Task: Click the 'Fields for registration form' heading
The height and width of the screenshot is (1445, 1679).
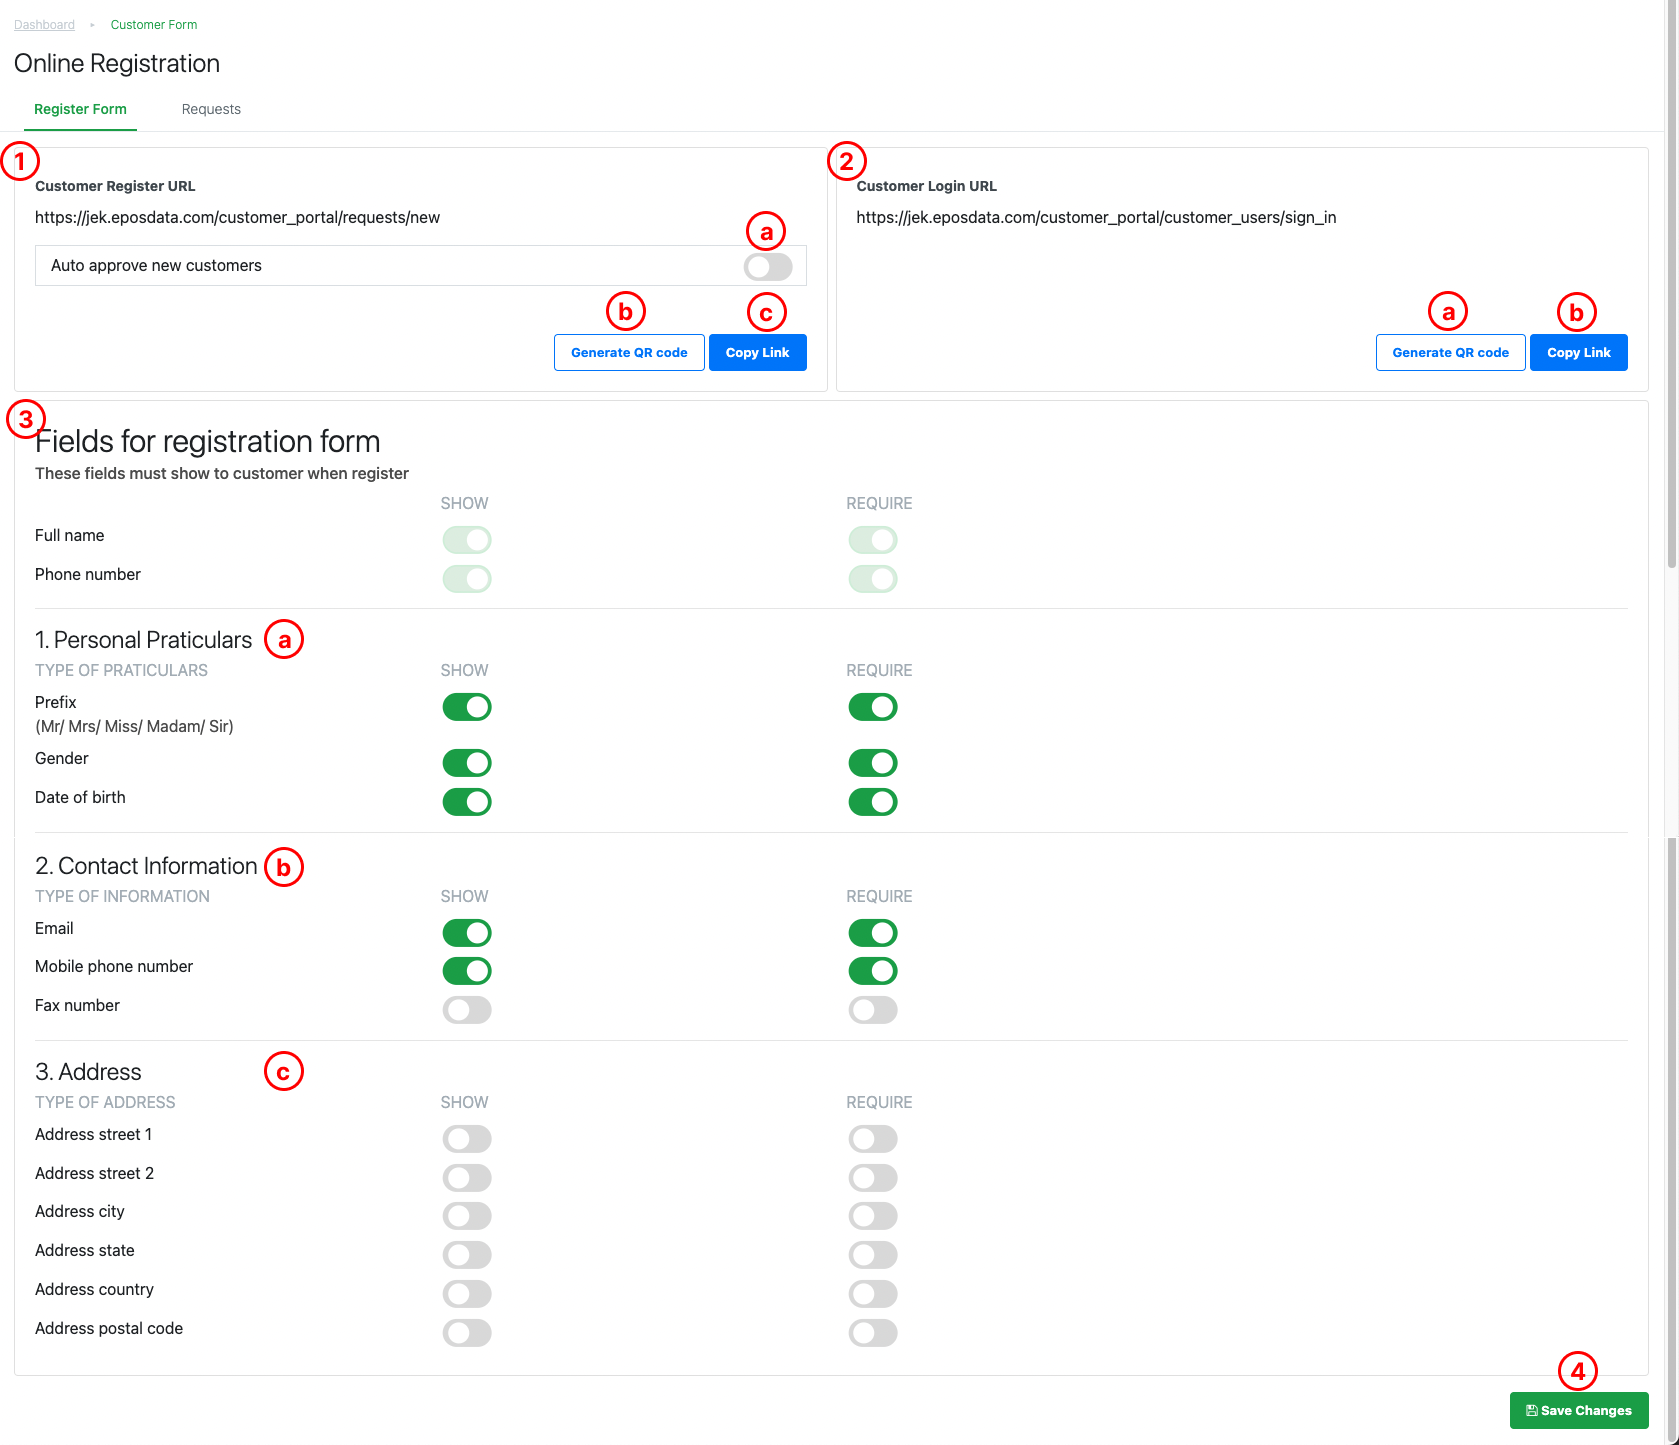Action: 208,442
